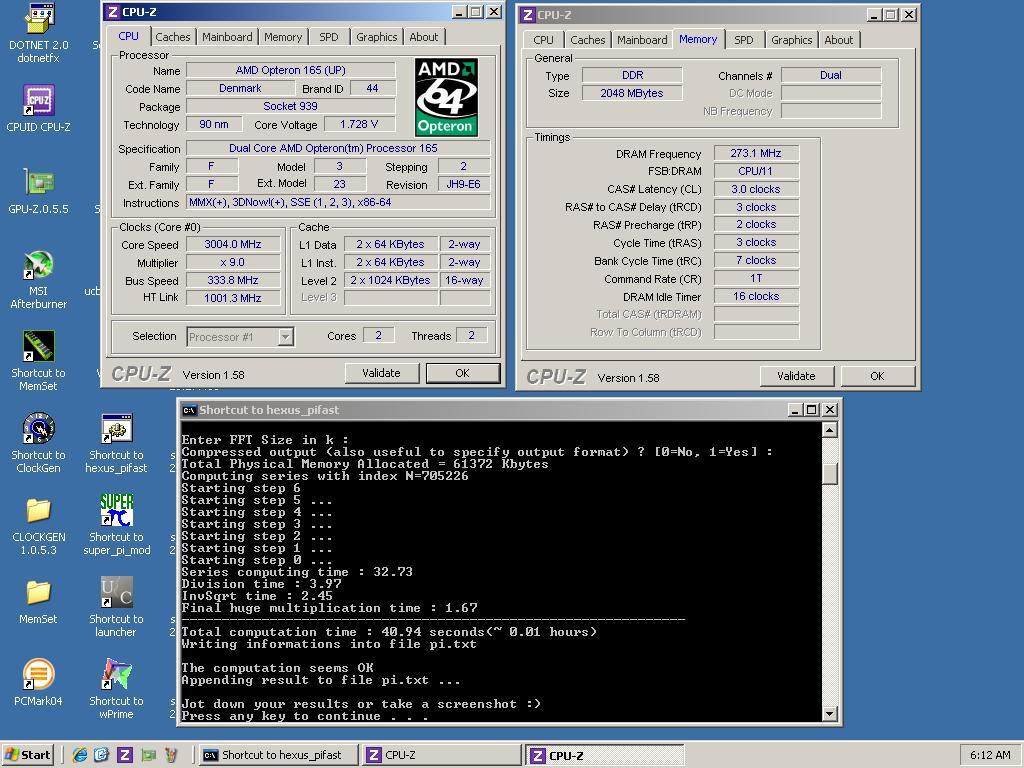Launch MSI Afterburner from the desktop
The height and width of the screenshot is (768, 1024).
[x=39, y=280]
